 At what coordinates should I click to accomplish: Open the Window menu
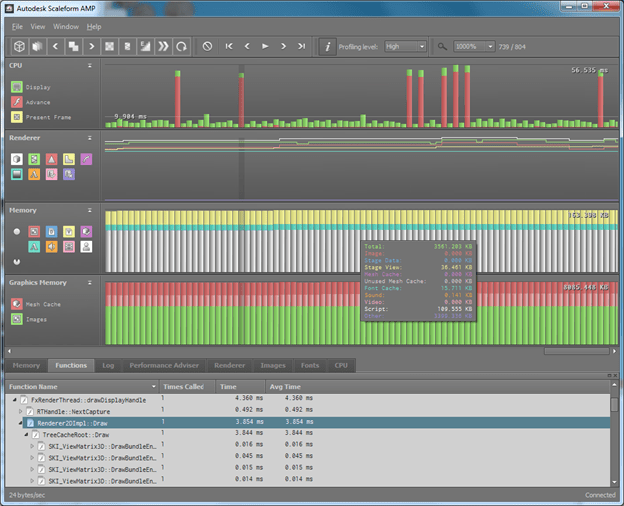[66, 27]
